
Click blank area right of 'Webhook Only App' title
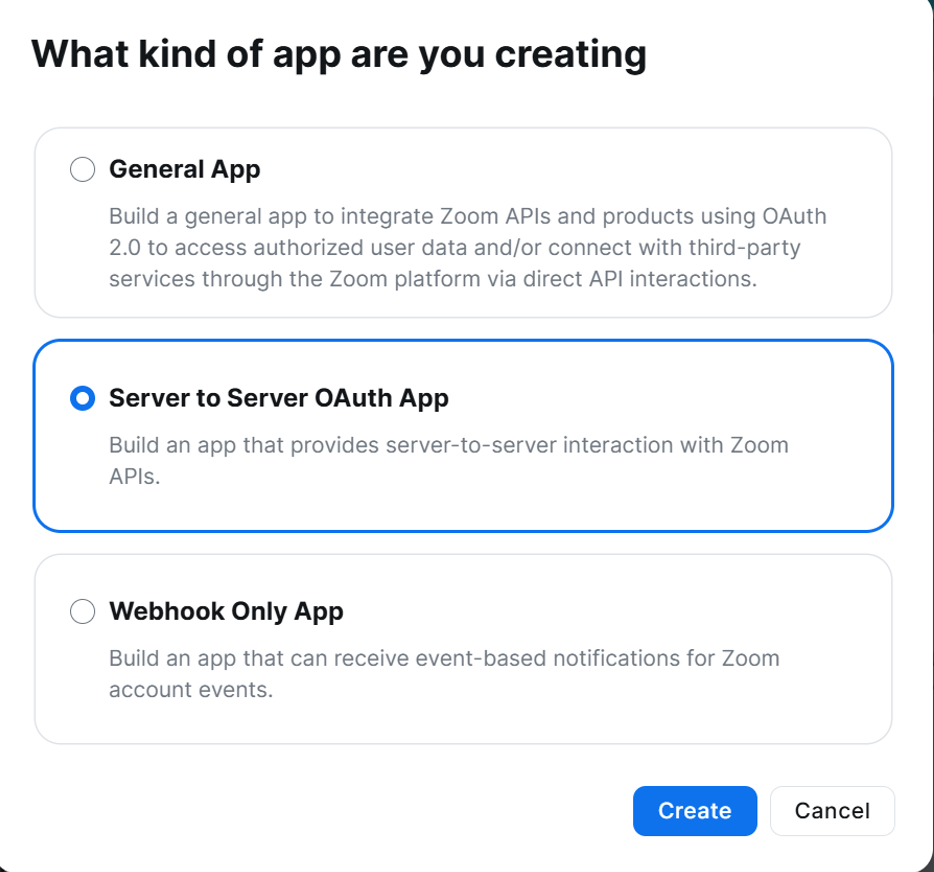pos(614,612)
